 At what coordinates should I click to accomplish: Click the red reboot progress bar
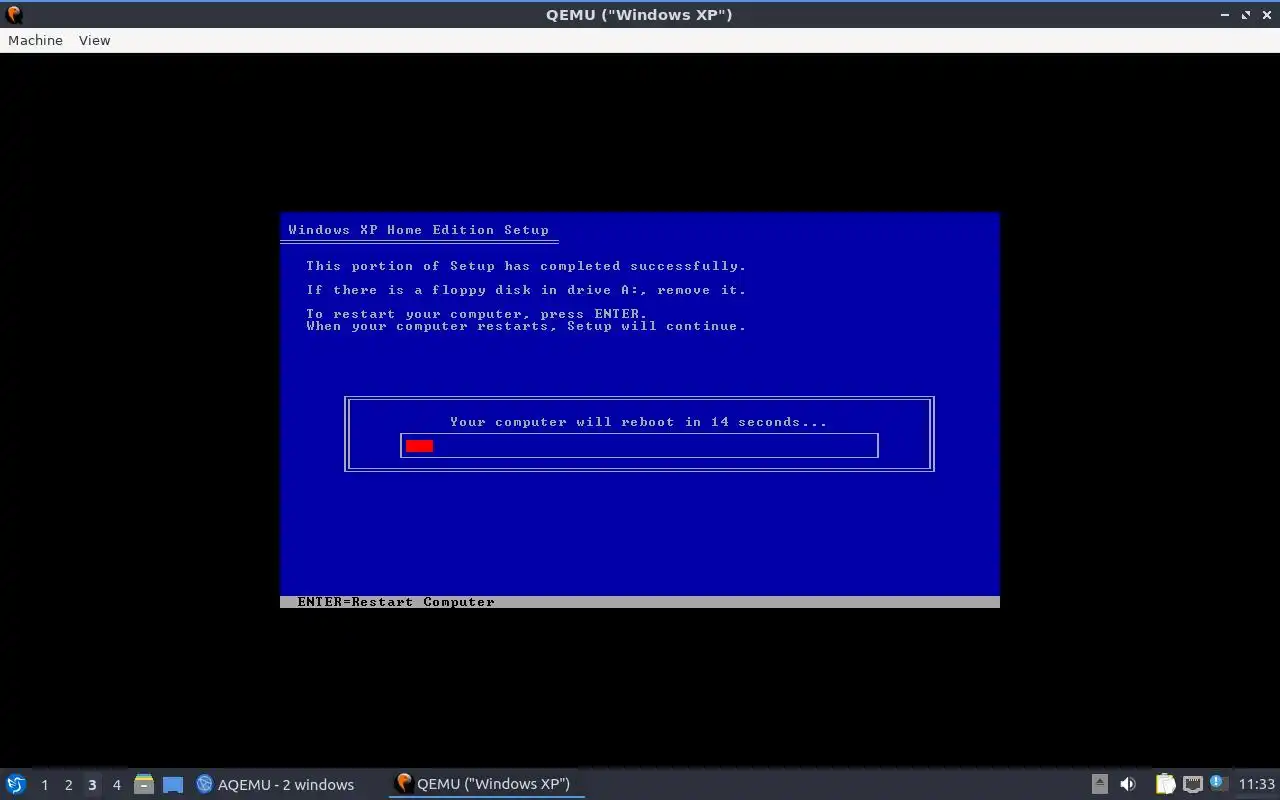[x=419, y=446]
